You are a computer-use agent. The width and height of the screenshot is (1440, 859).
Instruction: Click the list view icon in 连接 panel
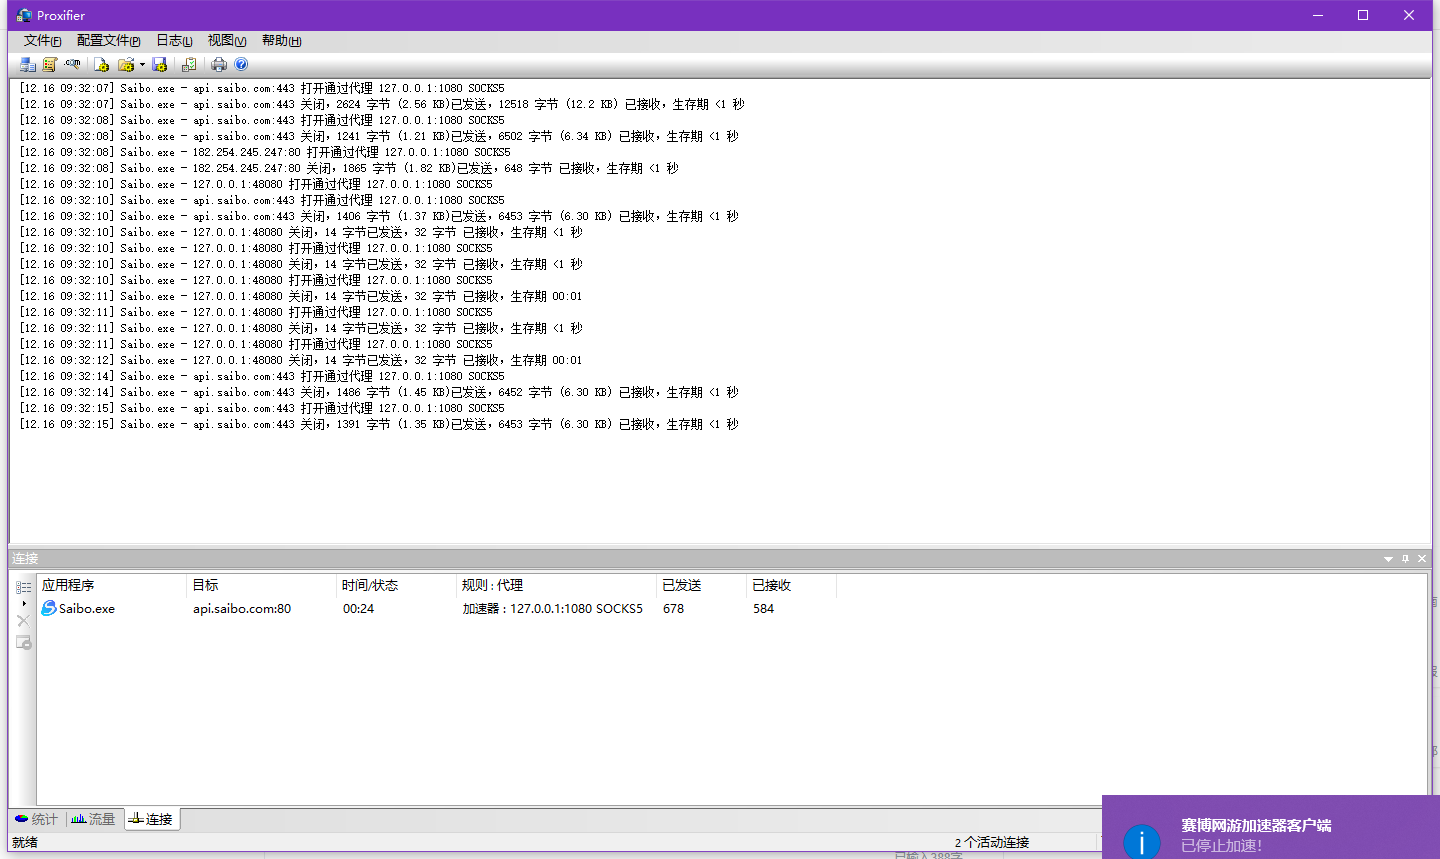(x=23, y=587)
